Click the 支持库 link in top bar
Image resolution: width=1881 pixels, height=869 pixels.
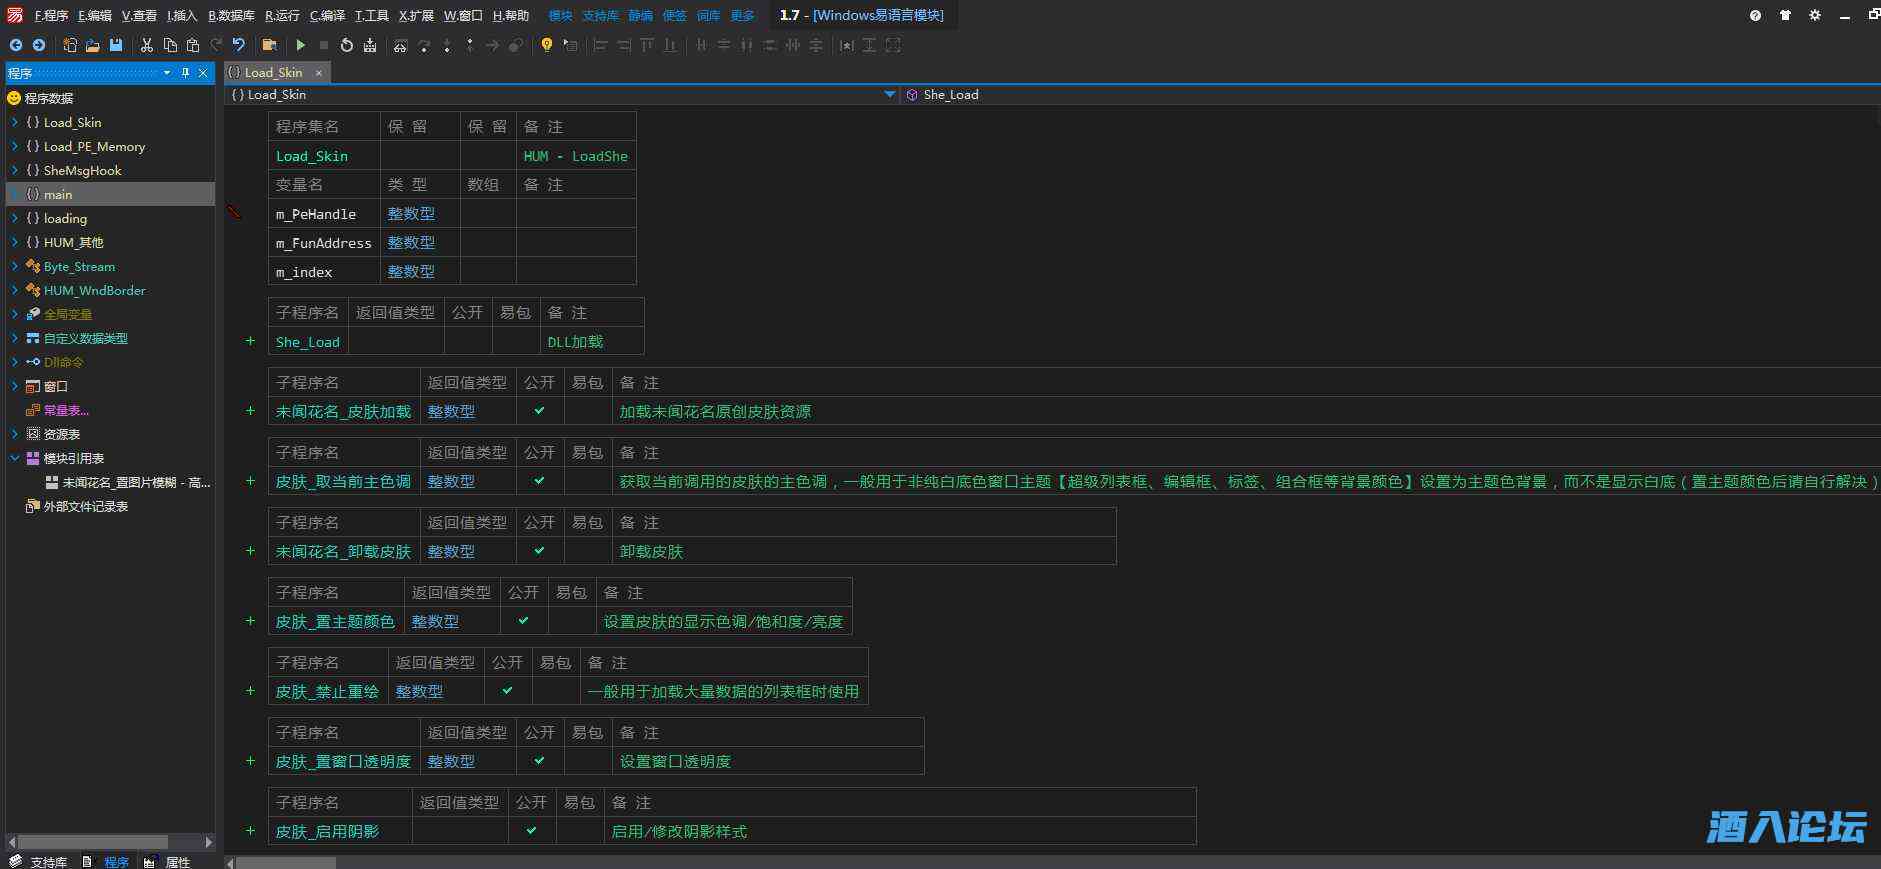point(600,15)
